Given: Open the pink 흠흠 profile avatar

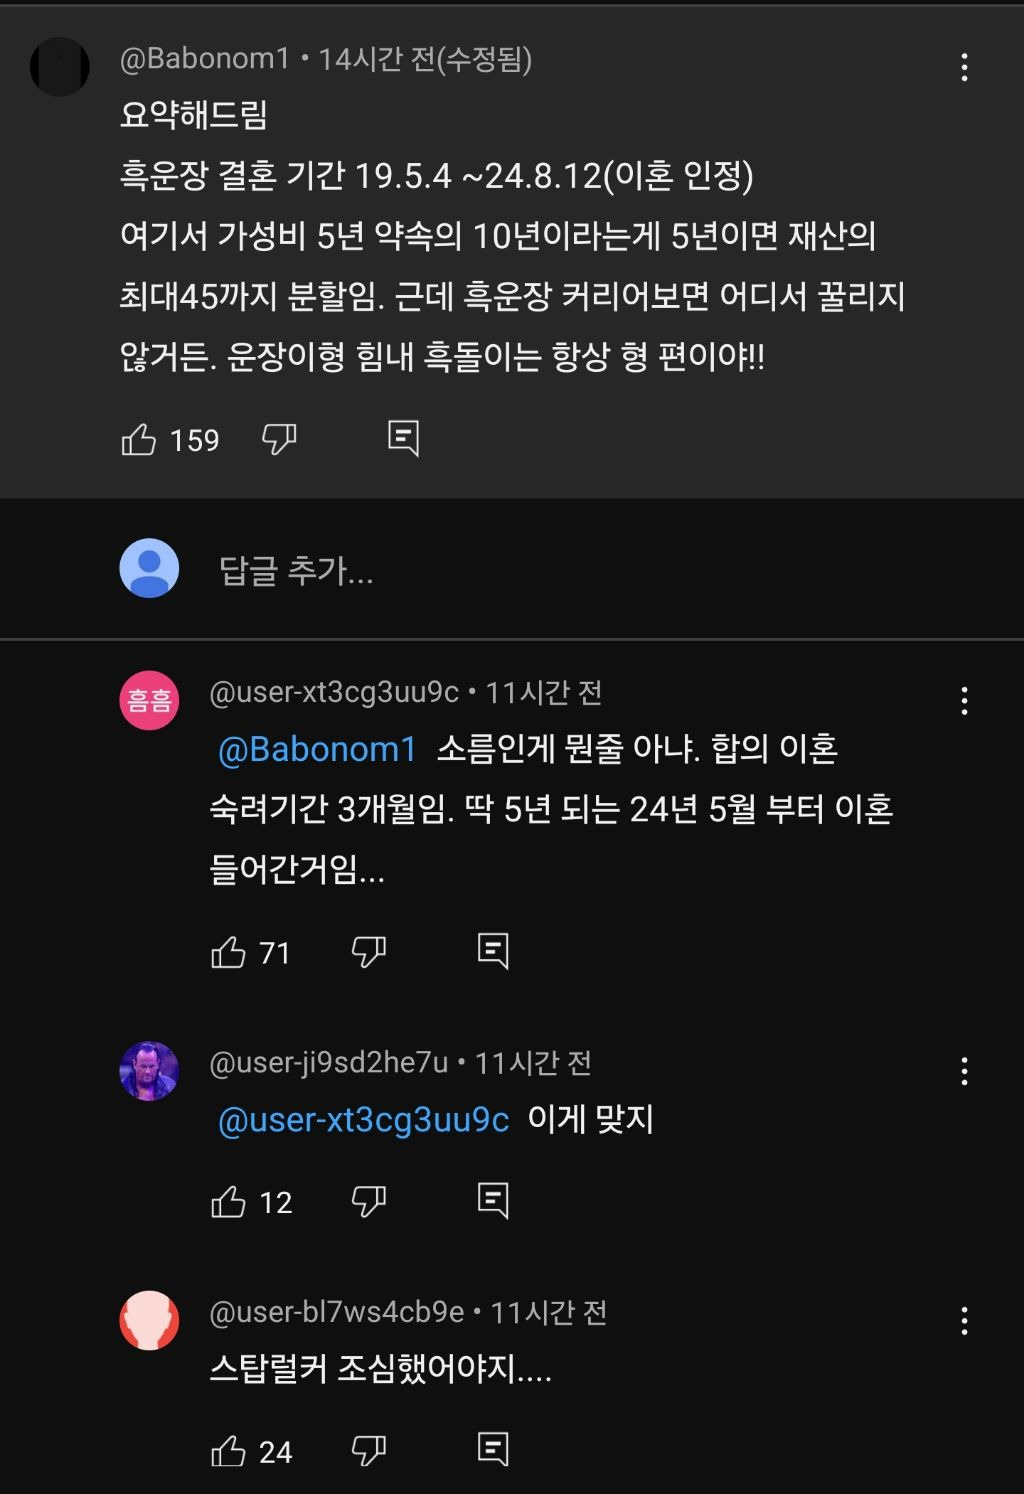Looking at the screenshot, I should click(149, 700).
